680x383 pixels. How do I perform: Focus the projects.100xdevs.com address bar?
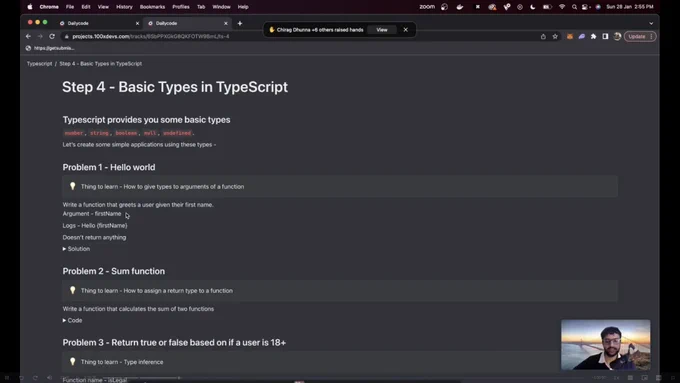pos(299,36)
